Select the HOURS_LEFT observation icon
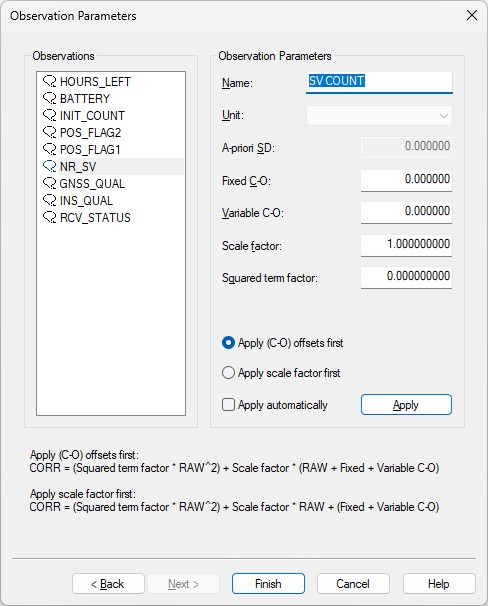 pos(49,82)
